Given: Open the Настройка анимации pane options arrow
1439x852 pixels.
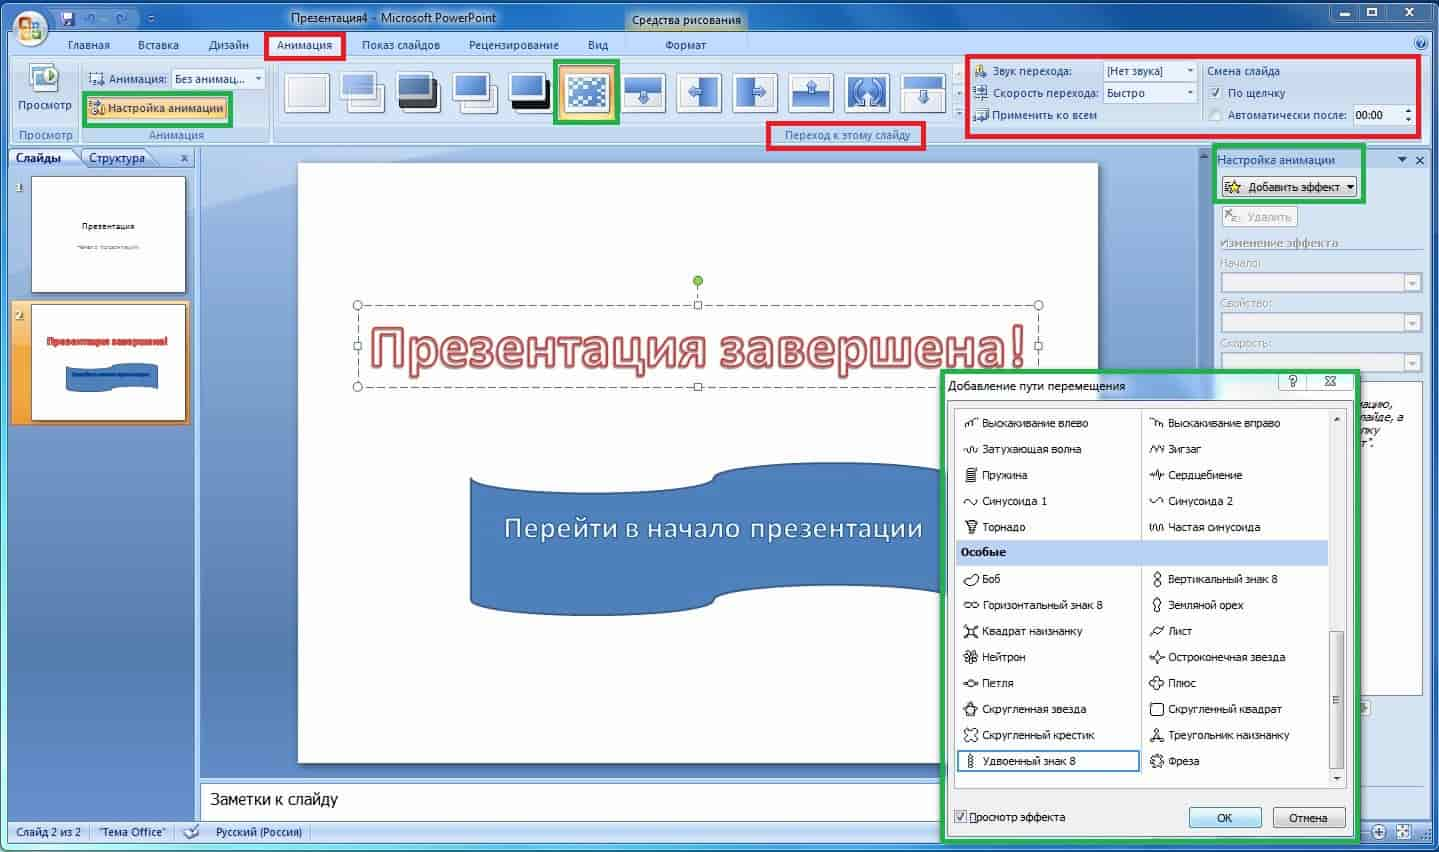Looking at the screenshot, I should 1402,160.
